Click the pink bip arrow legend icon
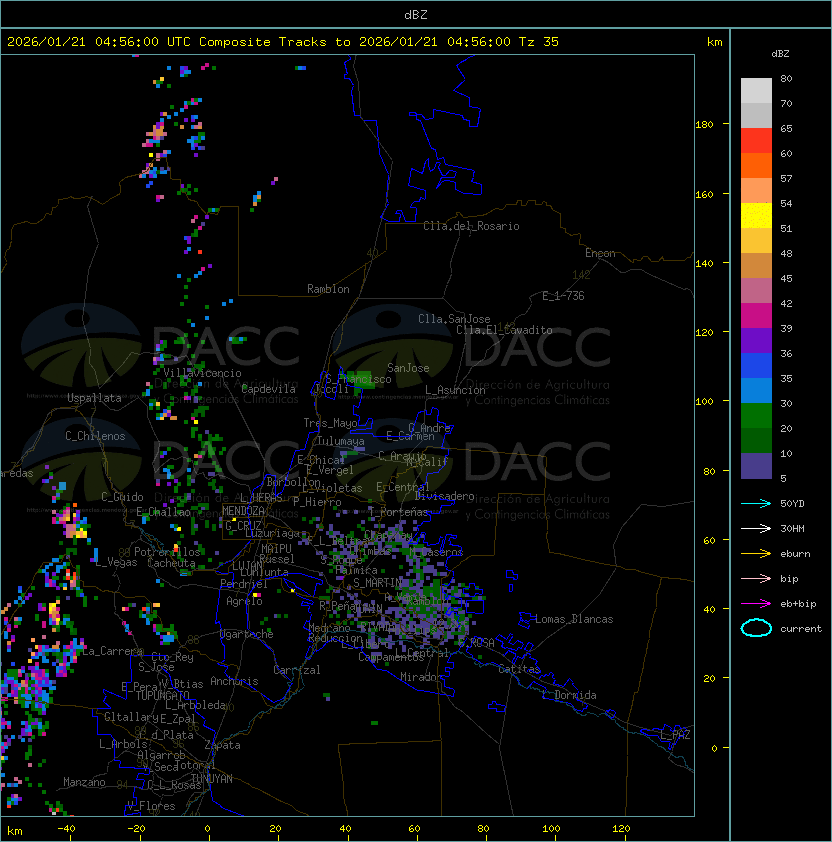Image resolution: width=832 pixels, height=842 pixels. point(756,578)
